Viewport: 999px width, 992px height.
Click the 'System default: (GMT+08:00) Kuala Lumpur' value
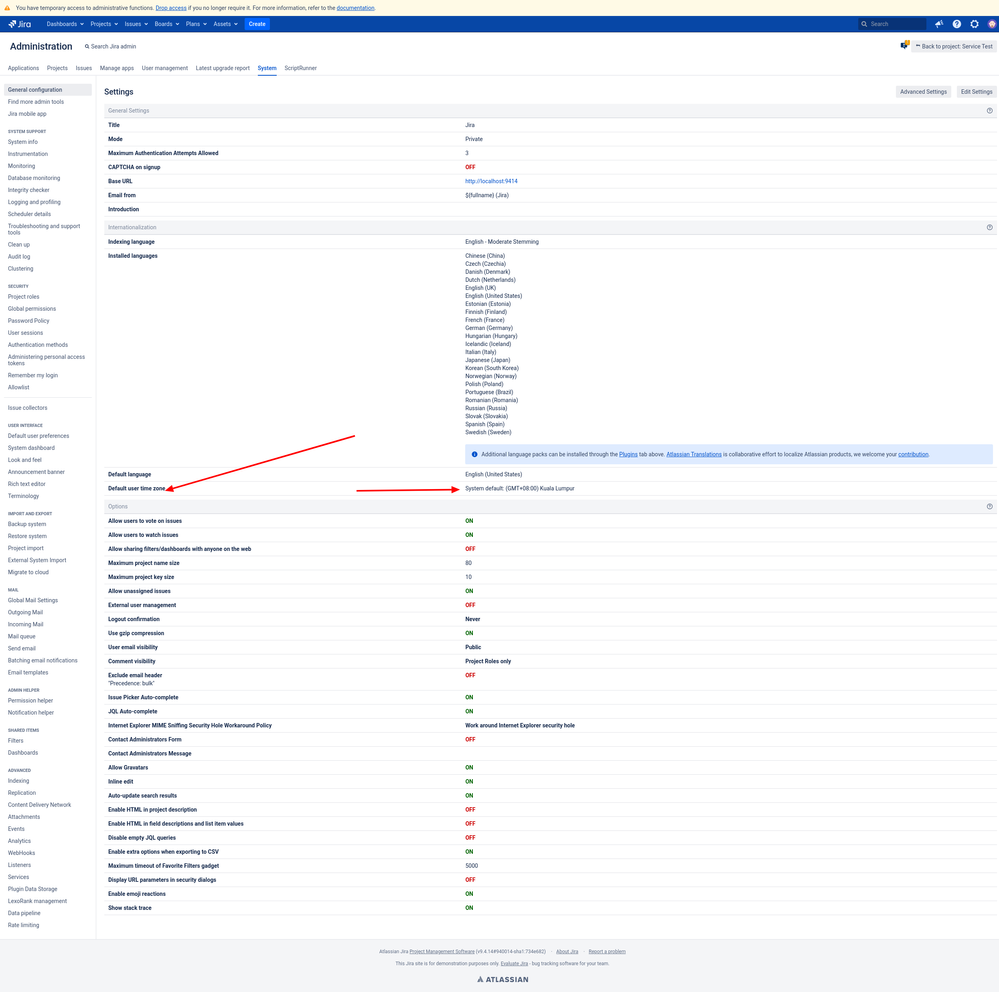click(520, 489)
